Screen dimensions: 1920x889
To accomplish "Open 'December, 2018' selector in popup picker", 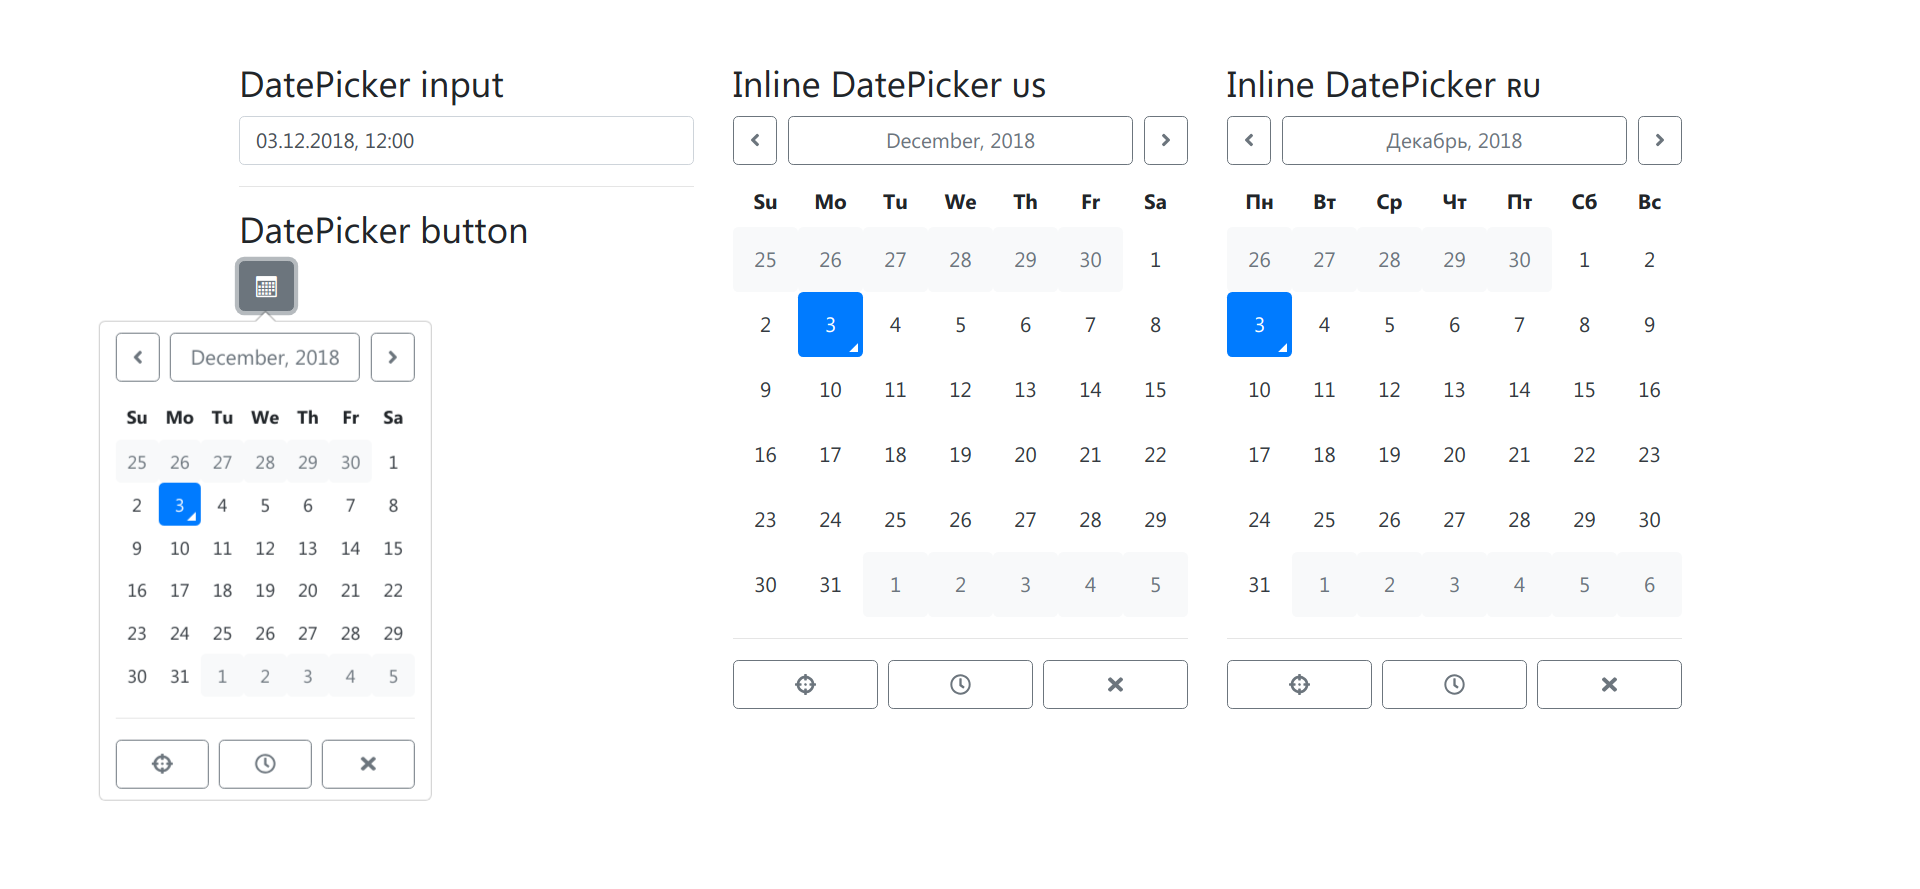I will pyautogui.click(x=265, y=357).
